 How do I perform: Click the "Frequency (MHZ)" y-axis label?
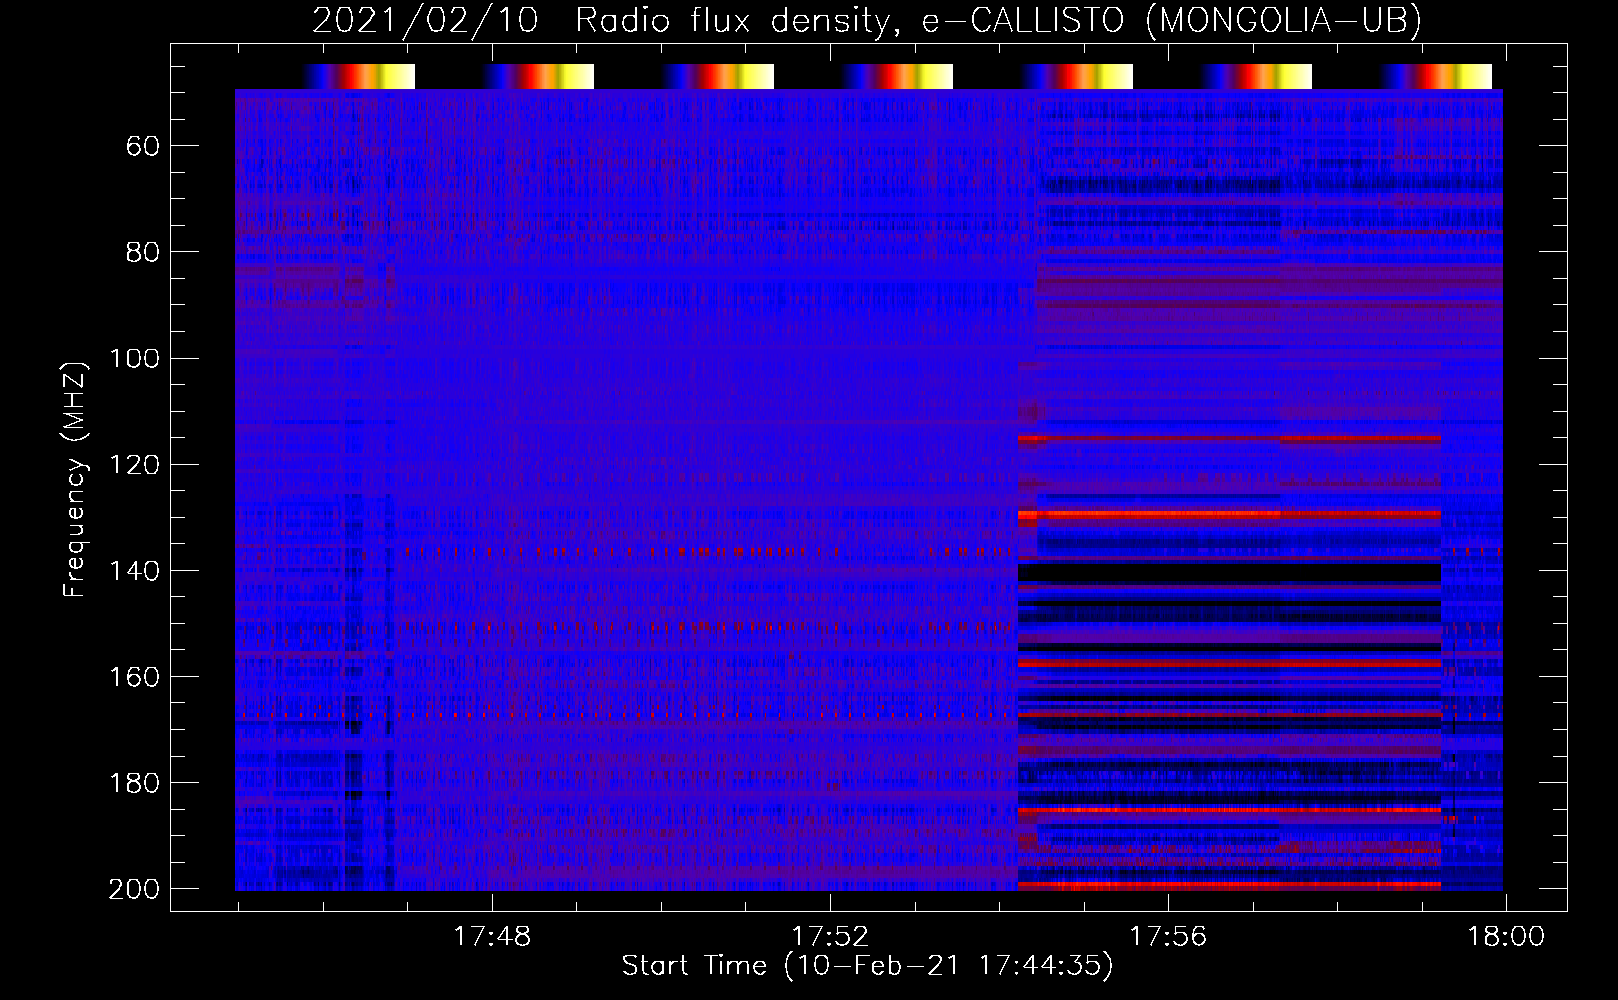pos(75,479)
